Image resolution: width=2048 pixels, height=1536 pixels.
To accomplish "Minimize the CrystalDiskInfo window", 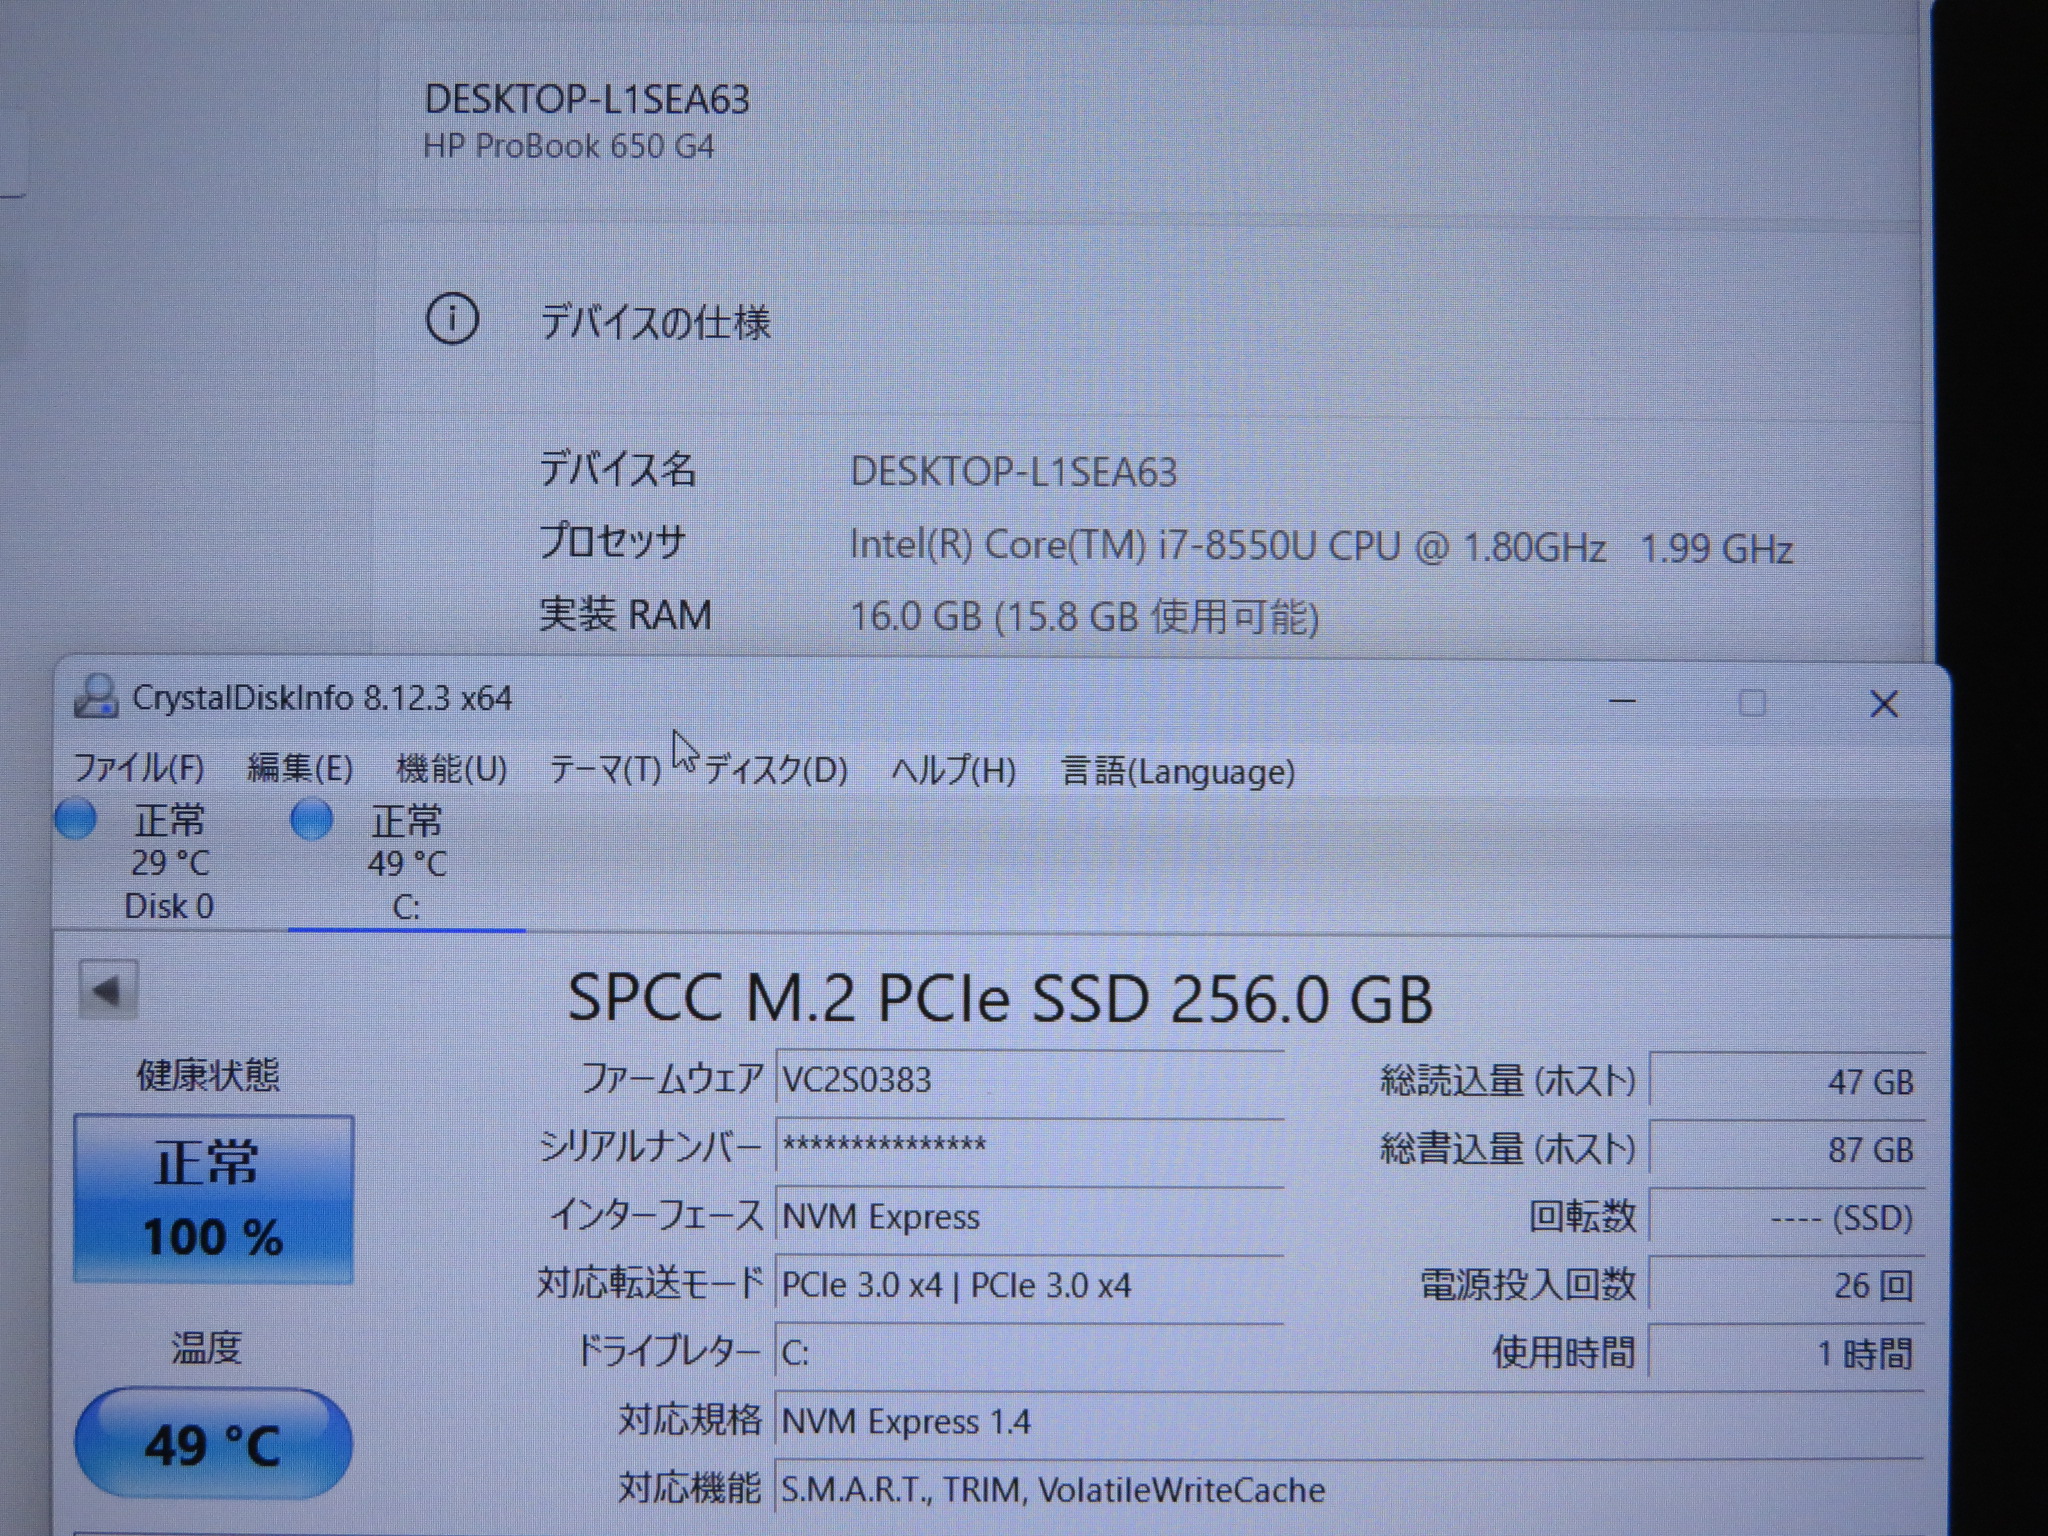I will pos(1622,702).
